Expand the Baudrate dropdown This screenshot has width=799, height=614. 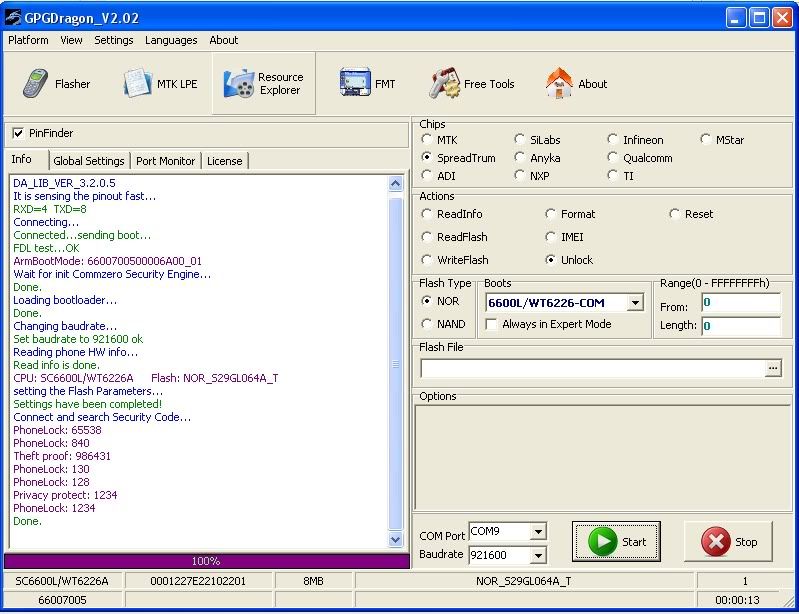coord(538,555)
